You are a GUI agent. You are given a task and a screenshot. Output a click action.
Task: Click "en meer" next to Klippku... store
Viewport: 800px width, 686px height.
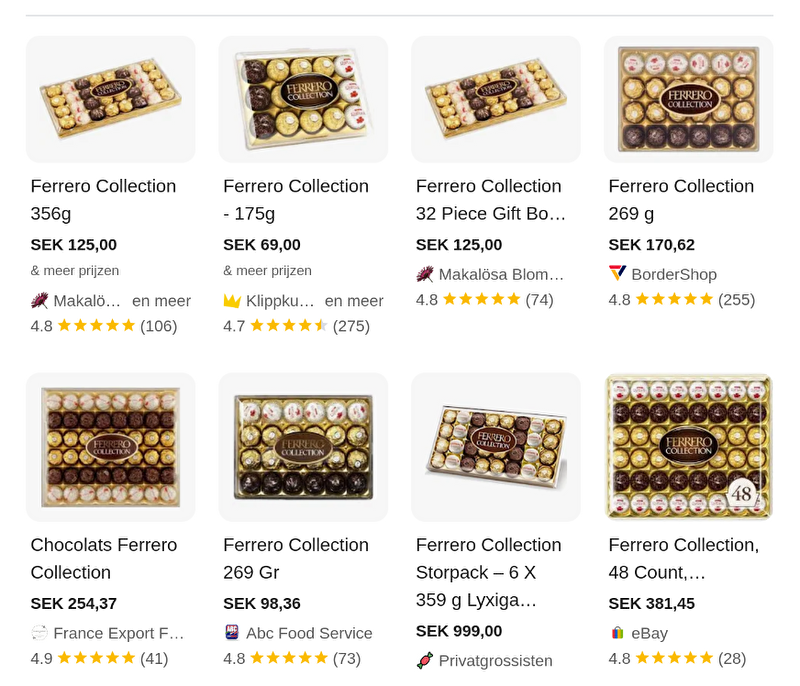pyautogui.click(x=354, y=300)
